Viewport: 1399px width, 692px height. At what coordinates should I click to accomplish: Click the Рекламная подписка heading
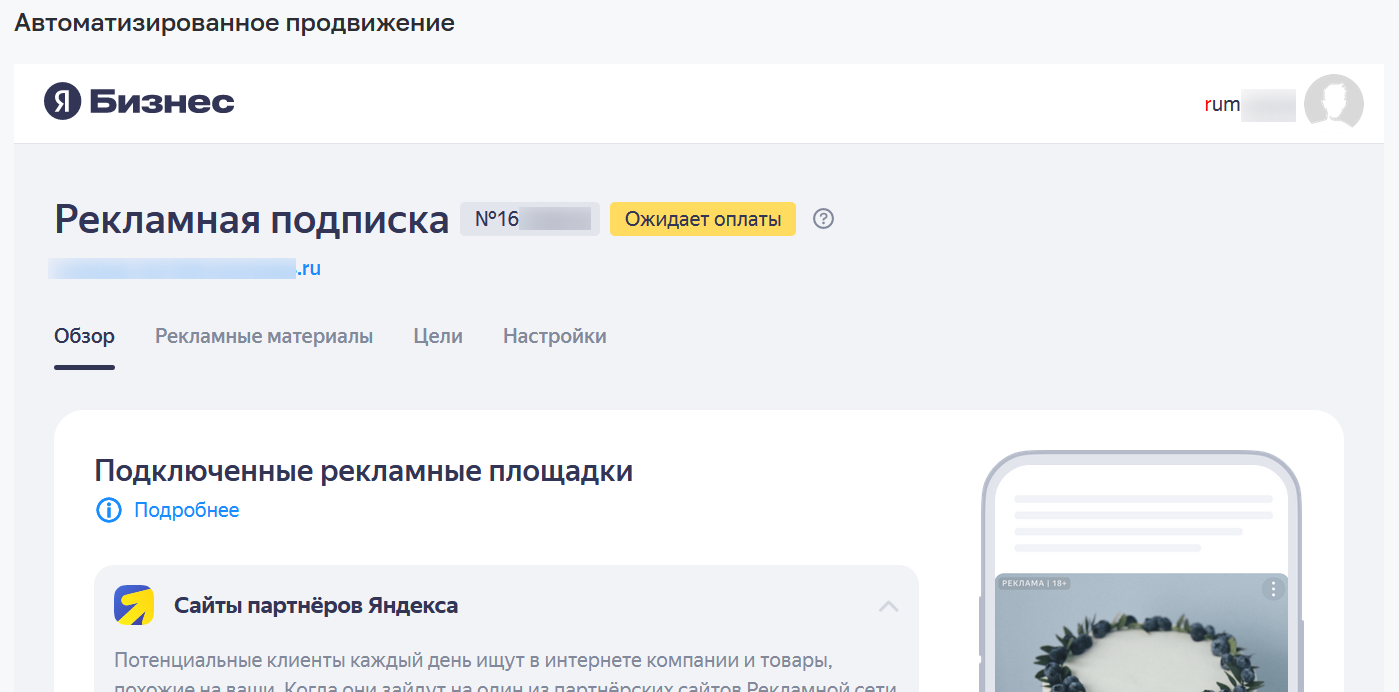[252, 220]
